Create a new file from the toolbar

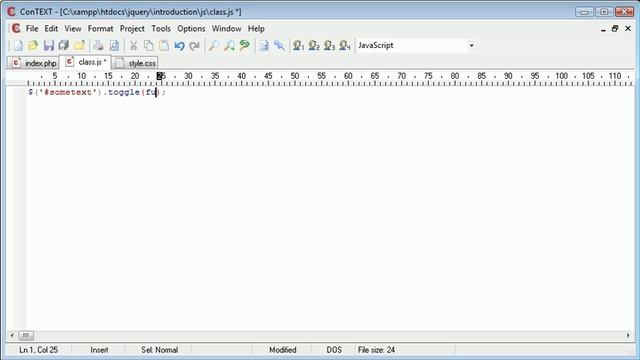pyautogui.click(x=18, y=45)
